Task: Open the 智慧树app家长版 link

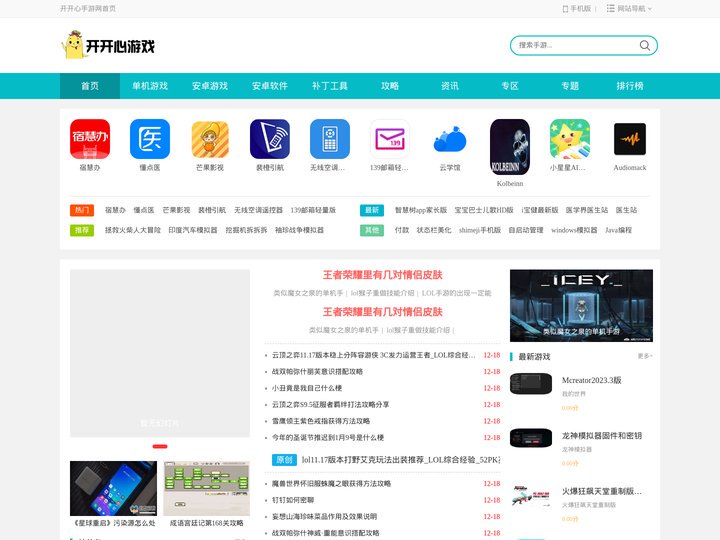Action: (x=421, y=210)
